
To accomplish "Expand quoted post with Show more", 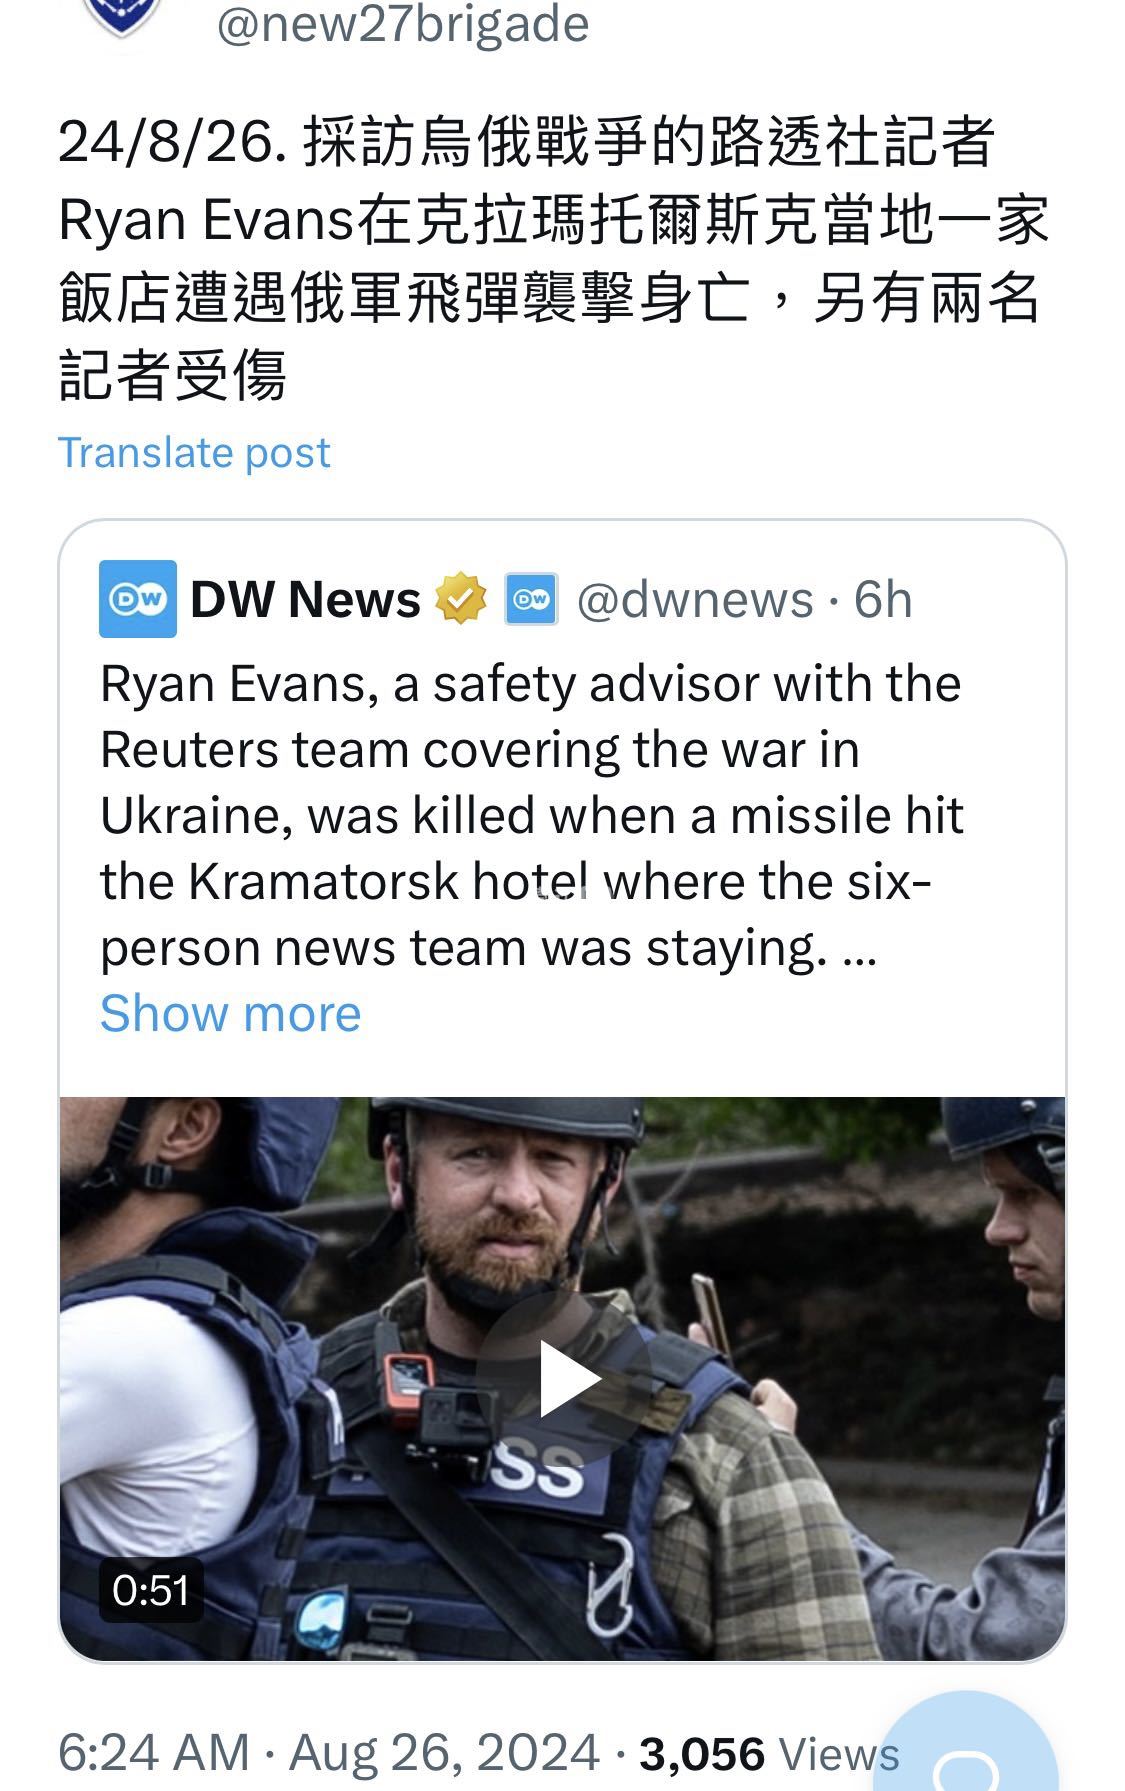I will (x=231, y=1013).
